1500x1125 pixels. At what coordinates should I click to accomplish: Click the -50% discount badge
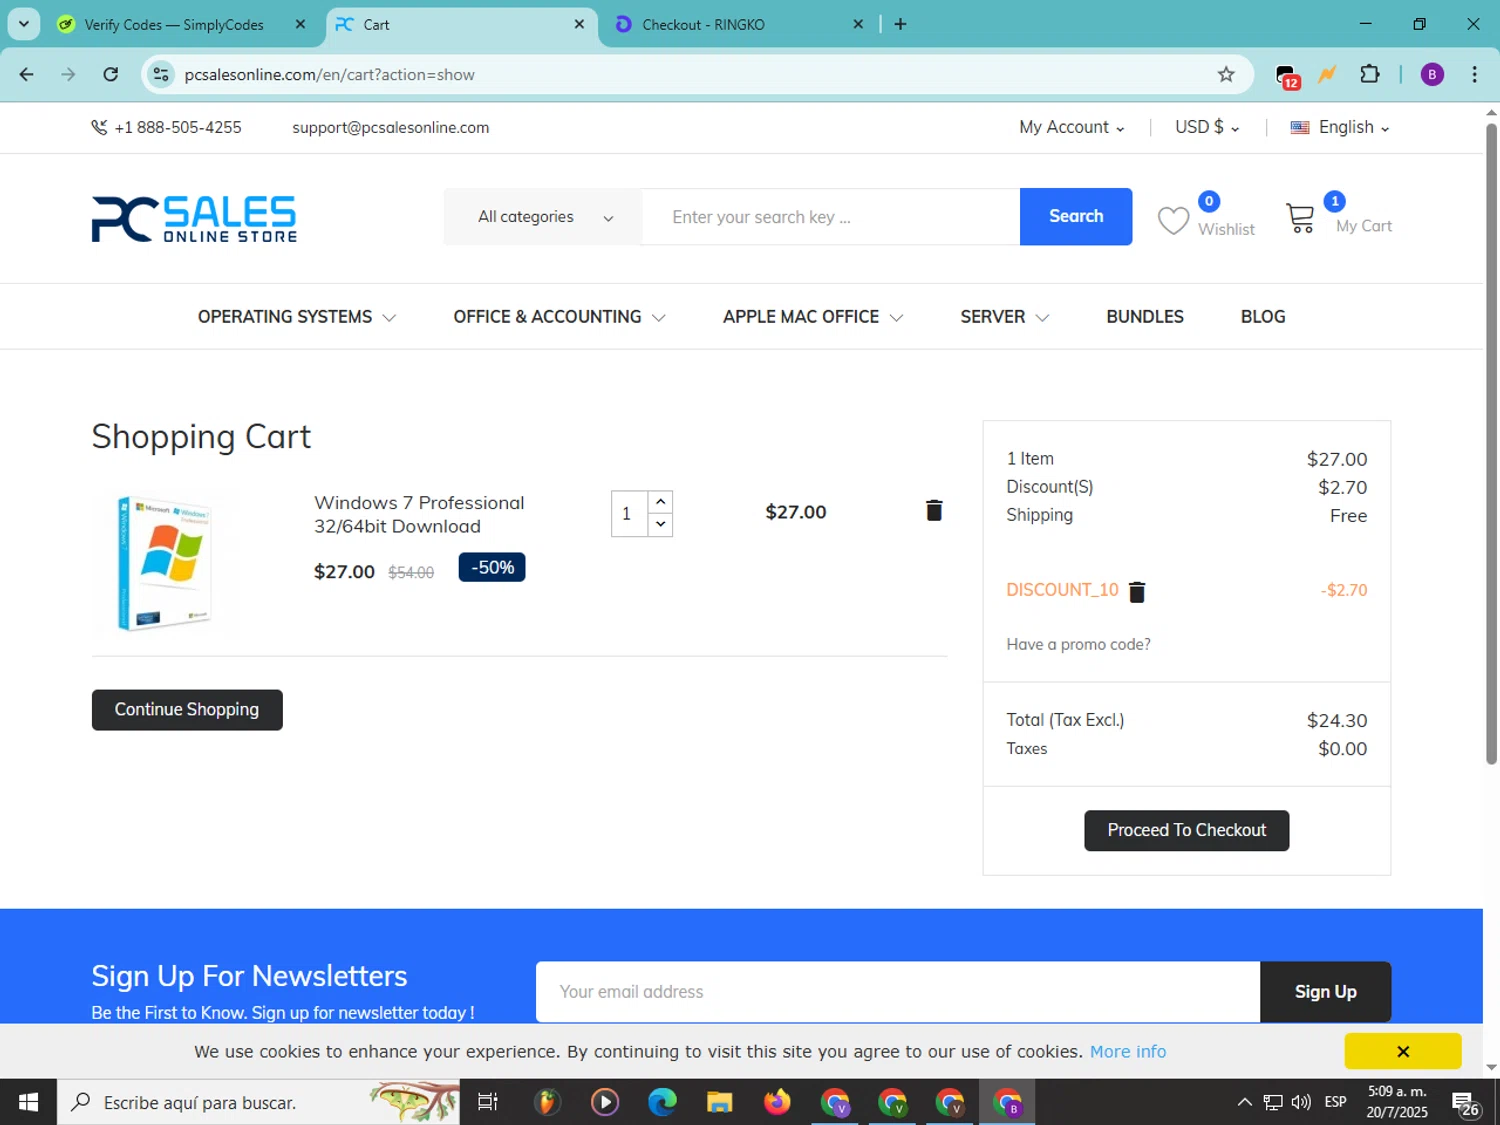click(x=492, y=567)
